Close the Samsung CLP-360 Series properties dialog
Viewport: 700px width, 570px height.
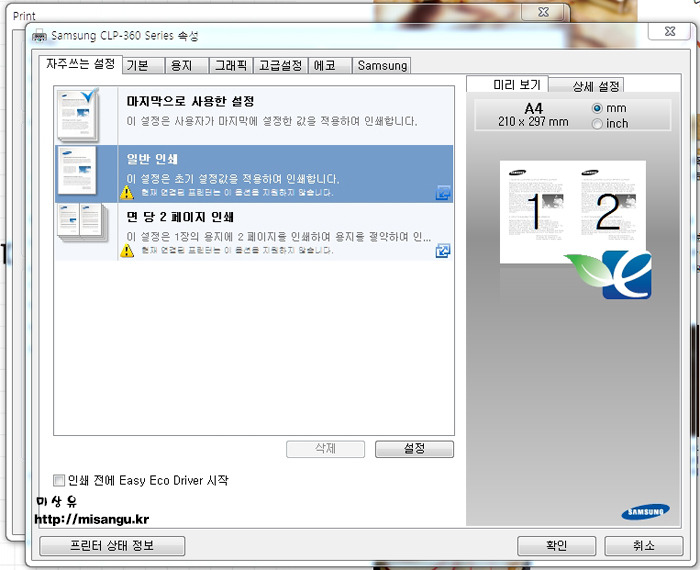pyautogui.click(x=670, y=31)
